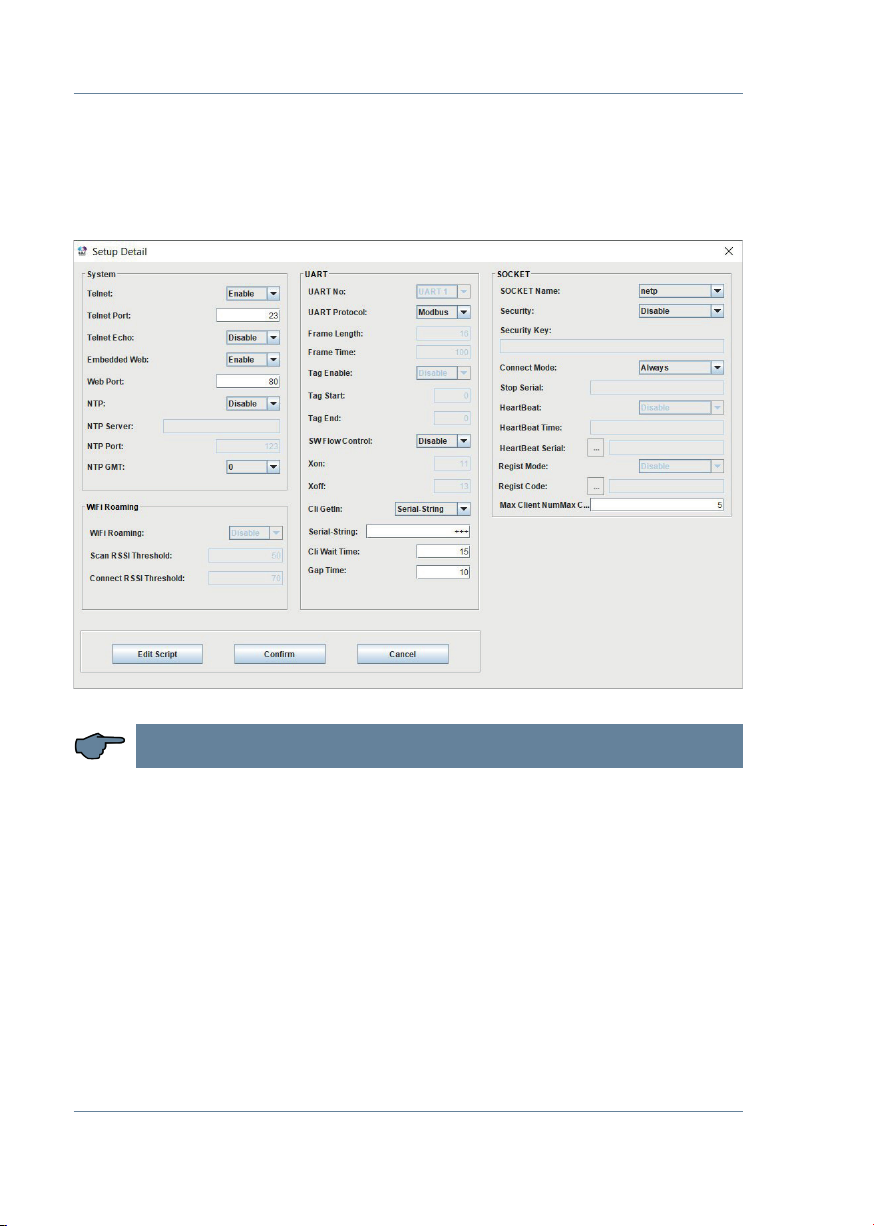Open the UART Protocol Modbus dropdown
Screen dimensions: 874x1226
pyautogui.click(x=443, y=313)
